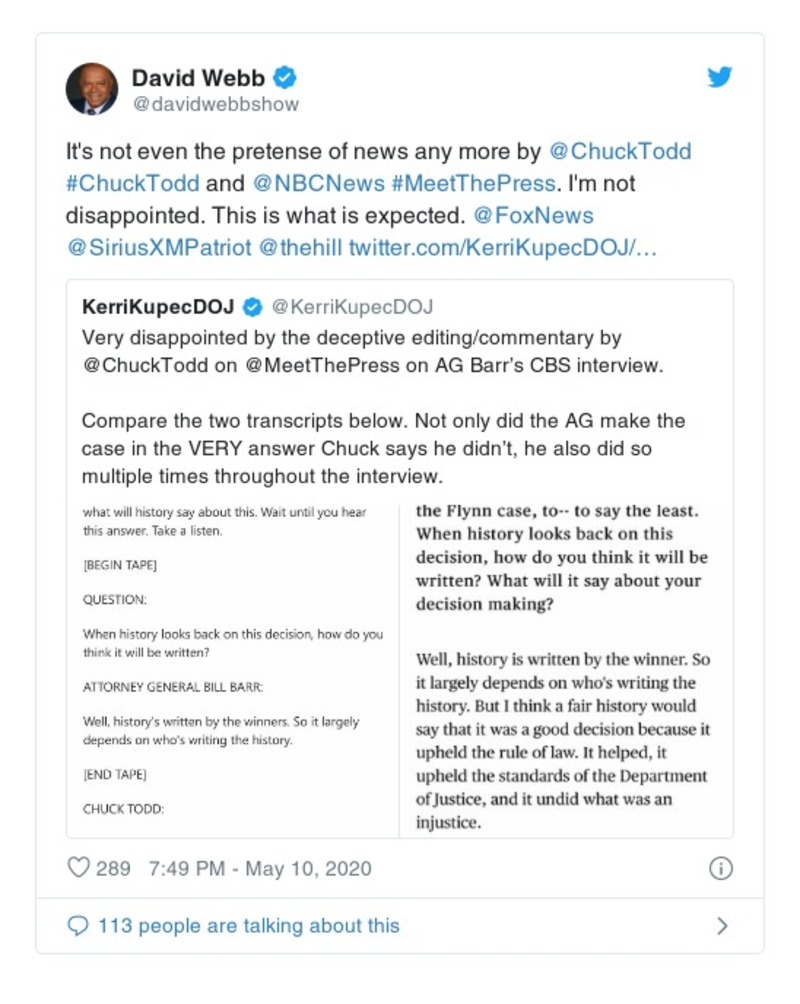Click the Twitter bird logo

point(720,77)
